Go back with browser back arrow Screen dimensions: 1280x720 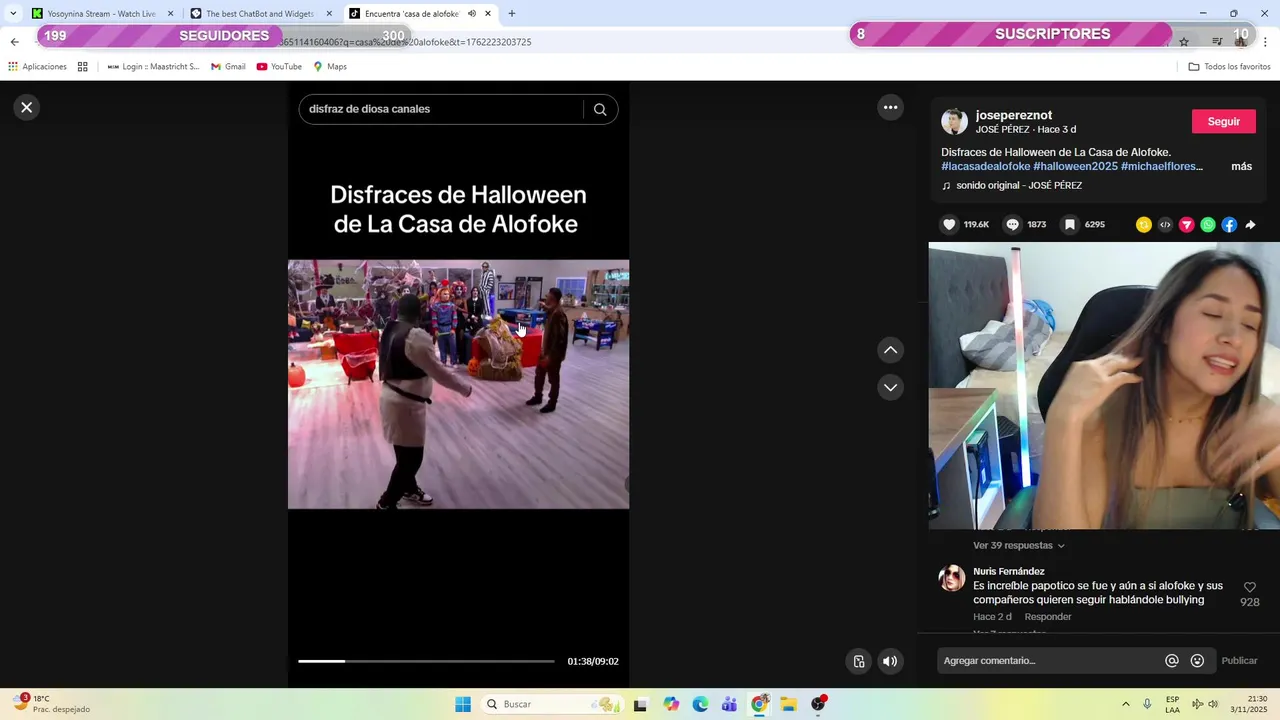tap(14, 42)
